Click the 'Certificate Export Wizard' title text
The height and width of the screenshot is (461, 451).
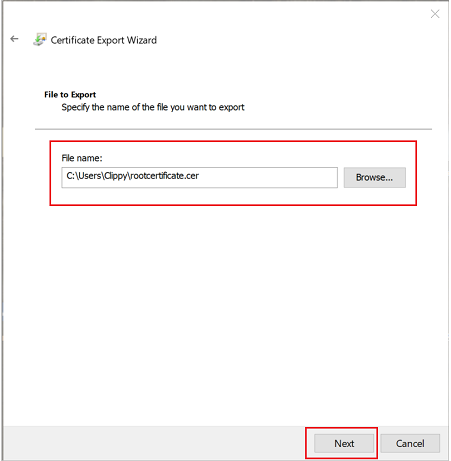103,40
